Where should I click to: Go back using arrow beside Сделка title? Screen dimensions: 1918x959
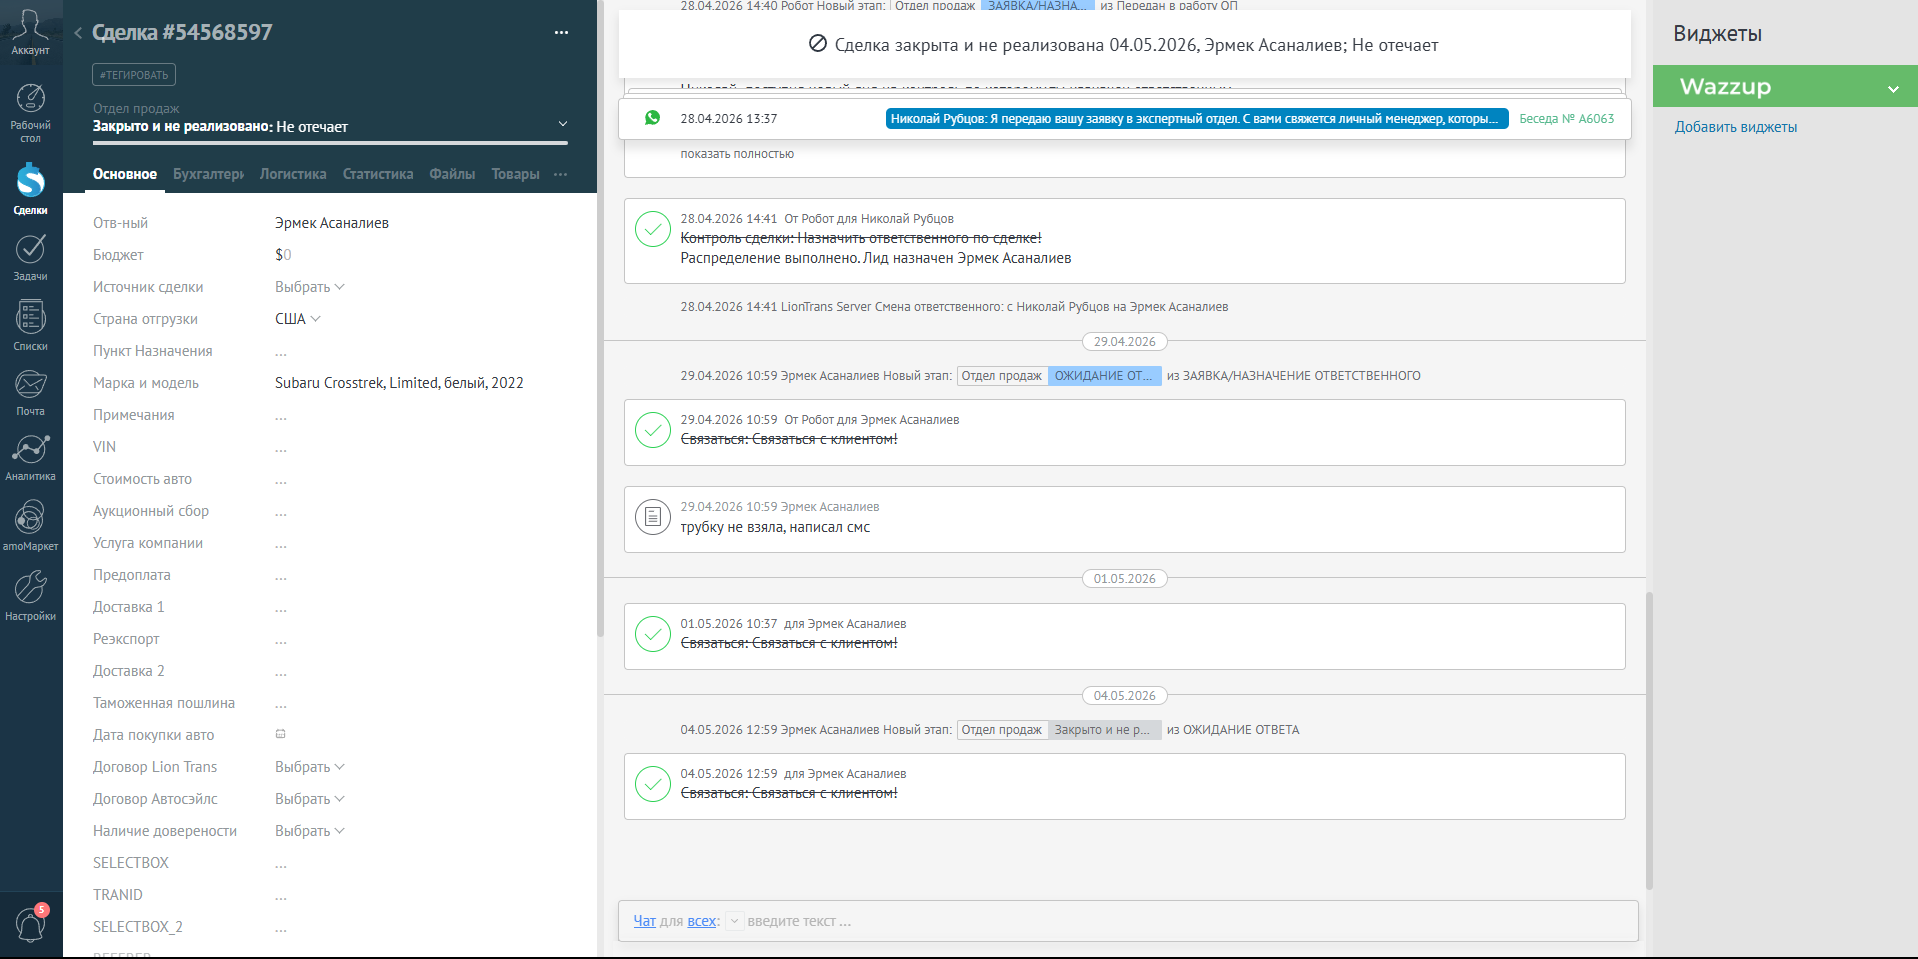click(77, 33)
